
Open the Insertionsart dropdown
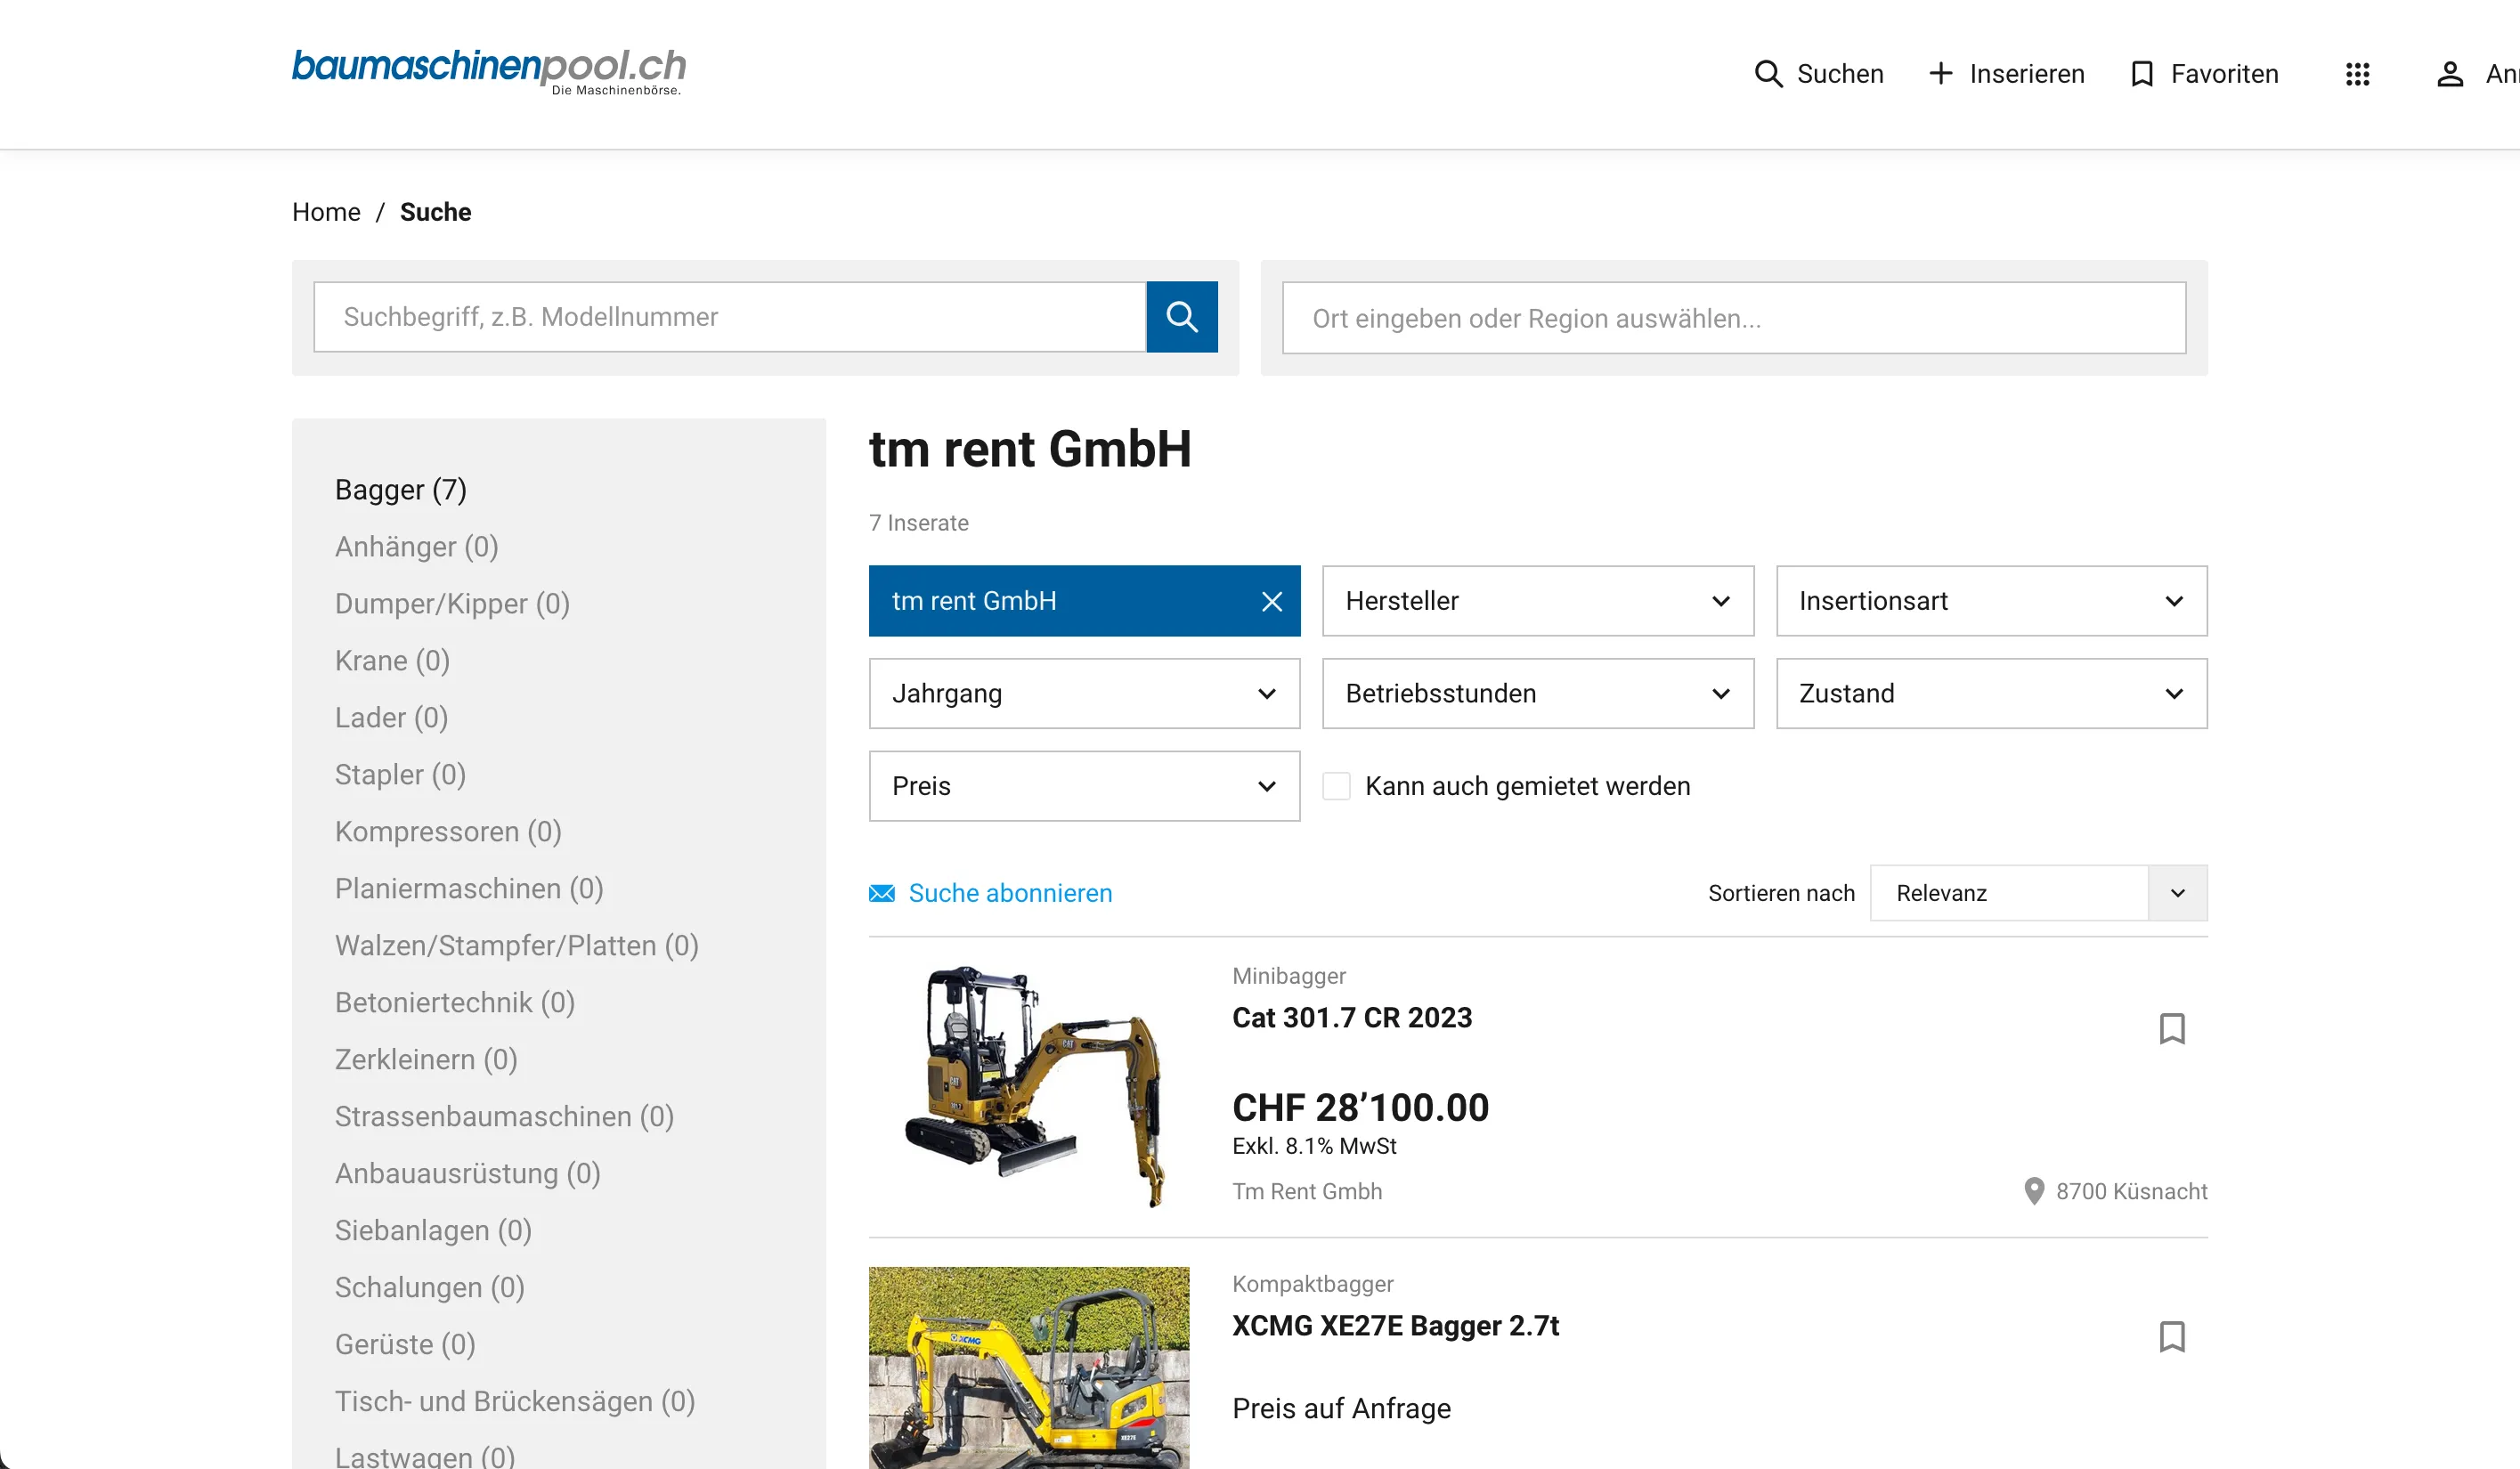(x=1991, y=601)
